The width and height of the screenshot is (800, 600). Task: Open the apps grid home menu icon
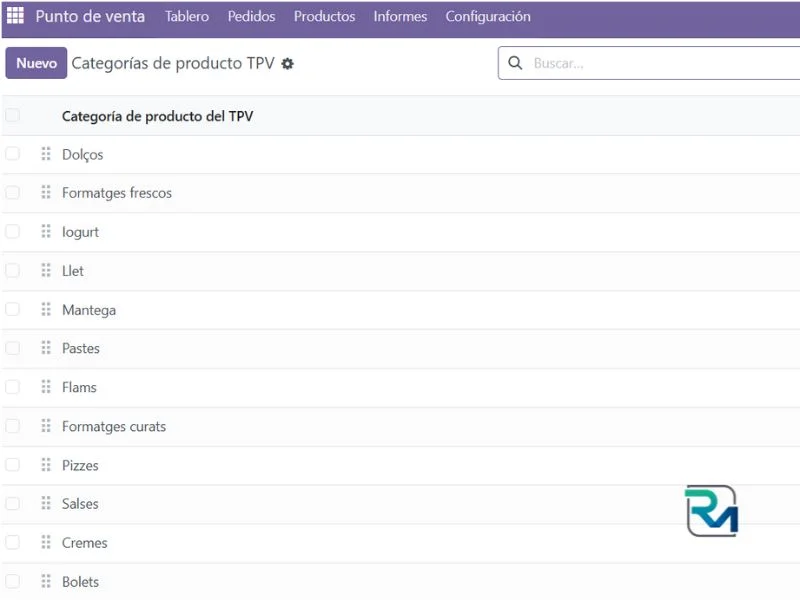click(15, 17)
